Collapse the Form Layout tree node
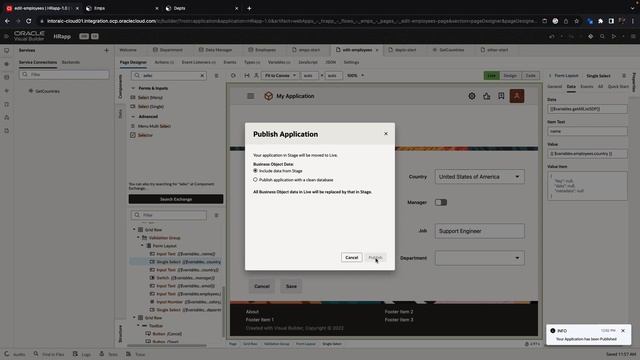640x360 pixels. click(x=142, y=246)
